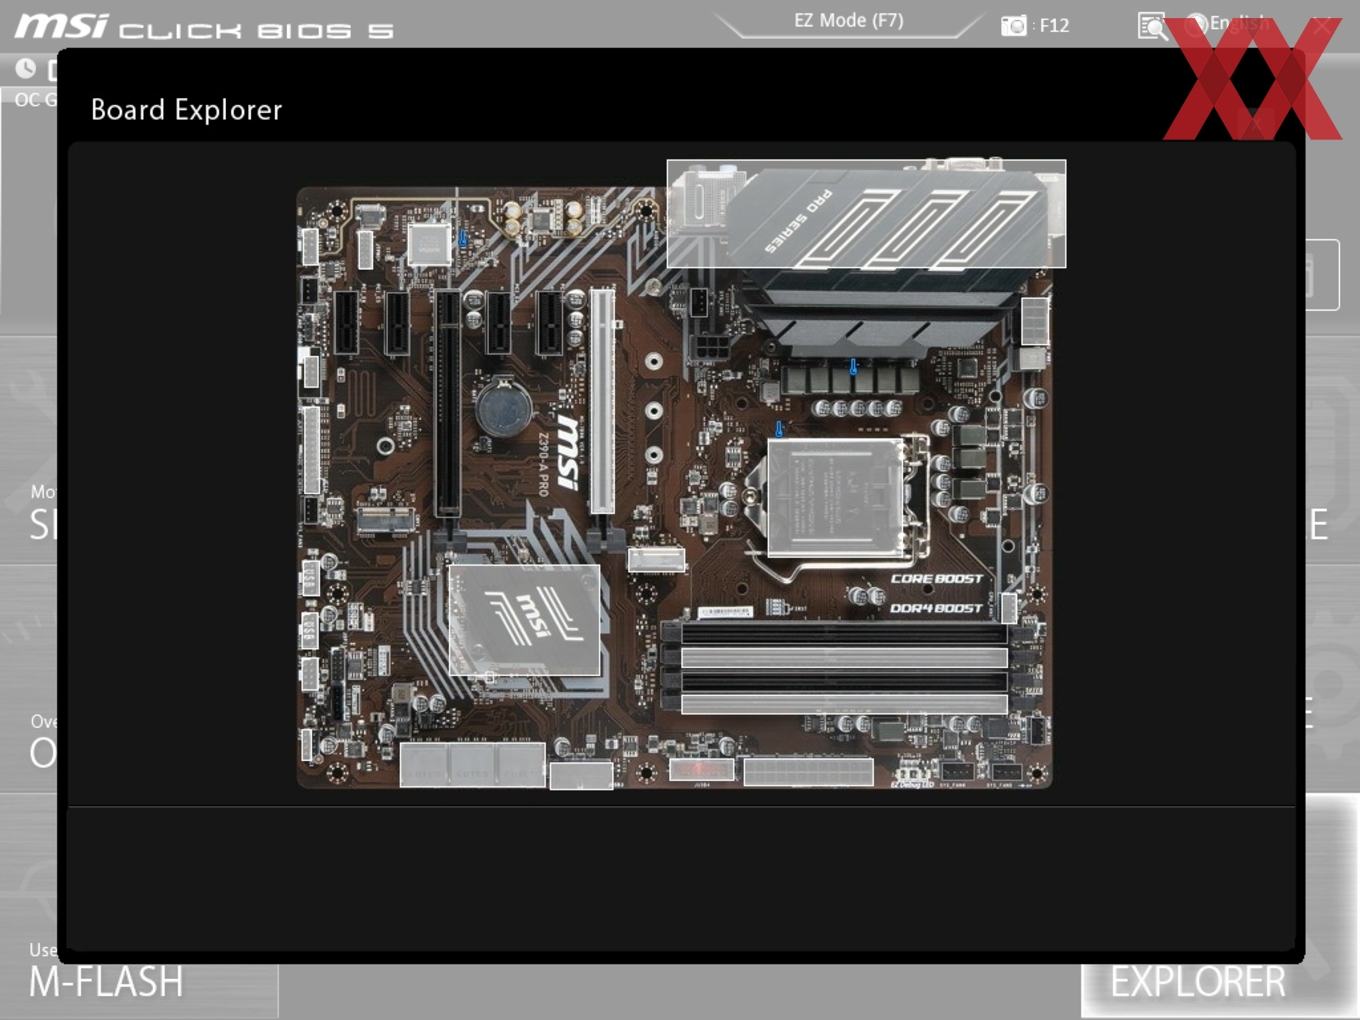Click the M.2 slot left of black PCIe x16
The width and height of the screenshot is (1360, 1020).
(386, 522)
